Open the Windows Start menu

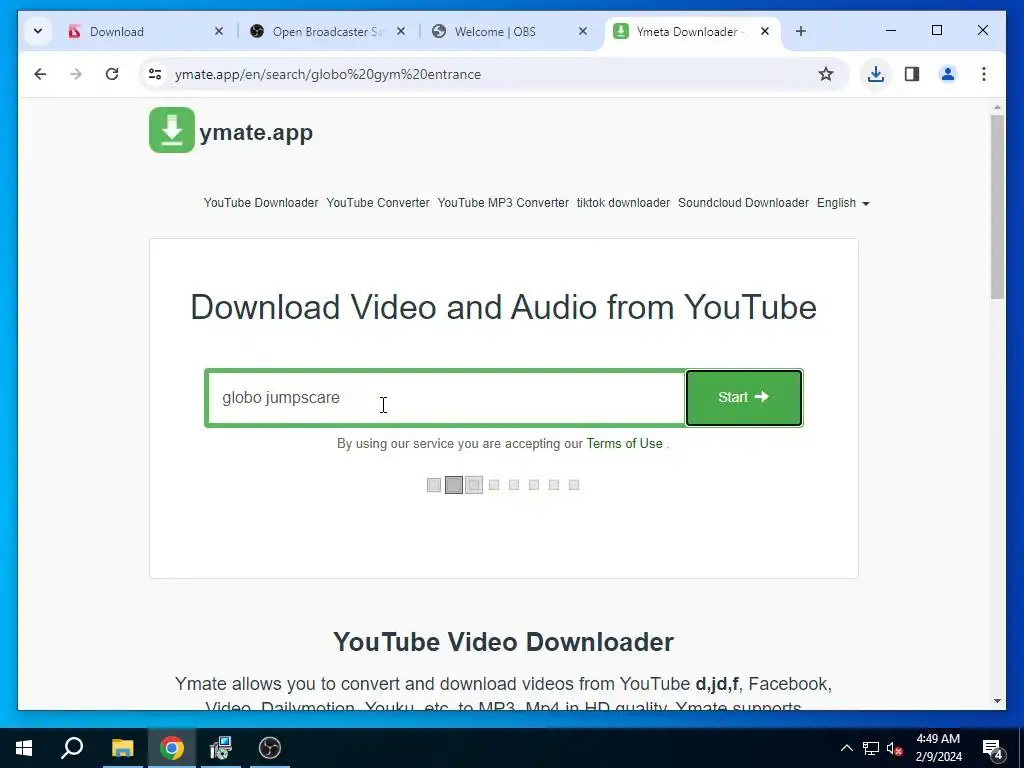point(24,748)
